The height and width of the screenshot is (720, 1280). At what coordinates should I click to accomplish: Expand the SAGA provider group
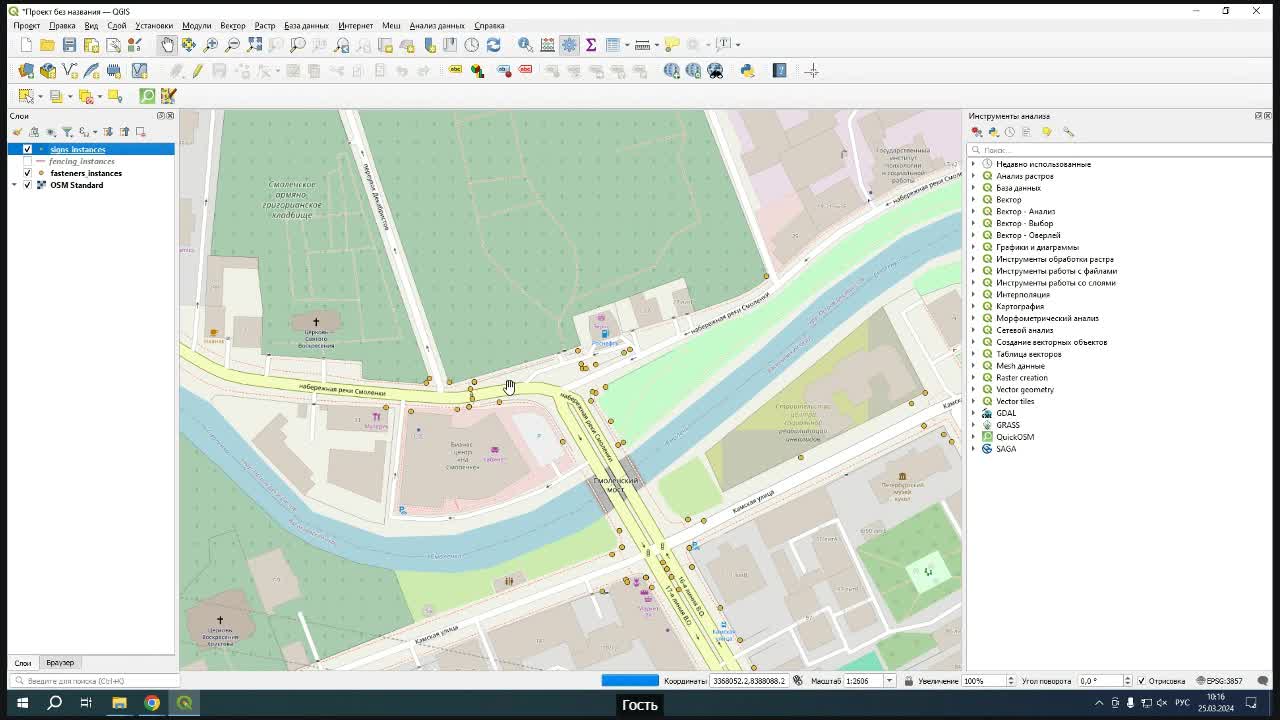coord(974,449)
